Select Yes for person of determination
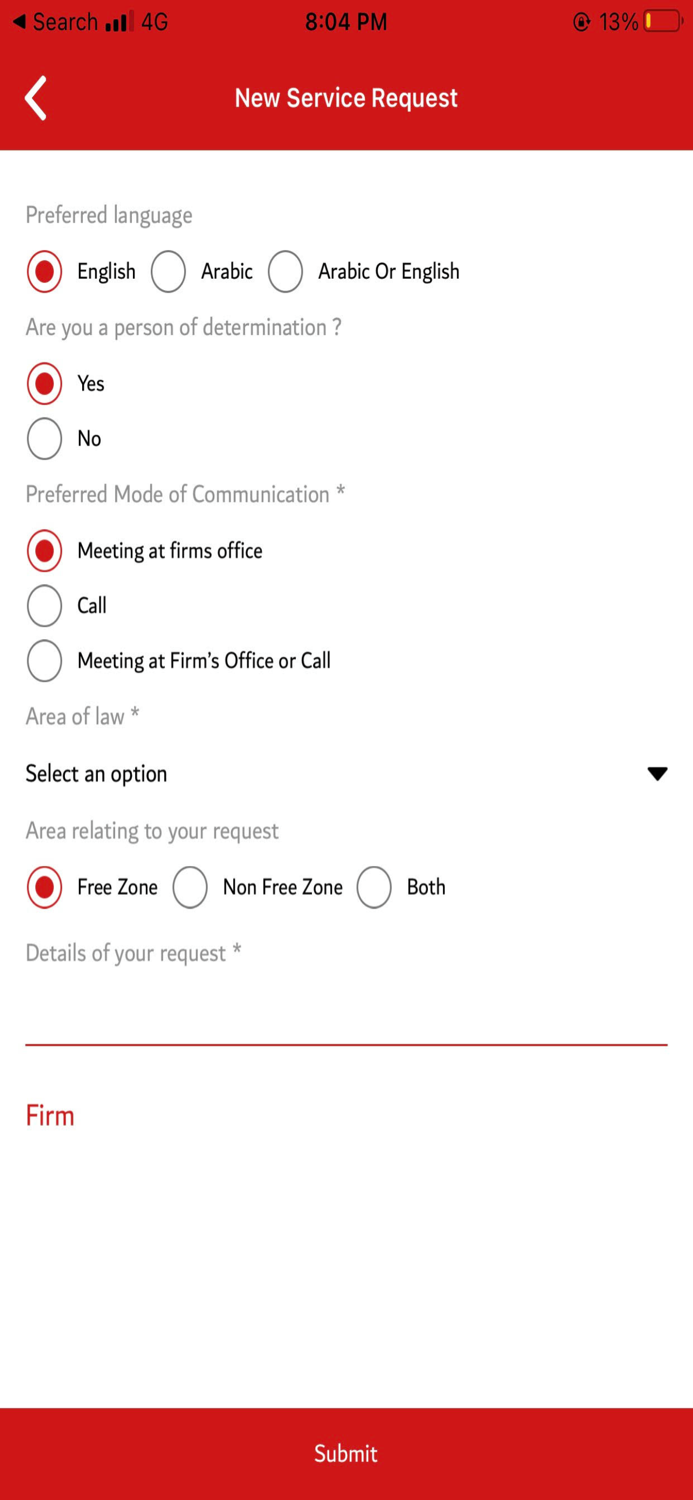 [45, 384]
